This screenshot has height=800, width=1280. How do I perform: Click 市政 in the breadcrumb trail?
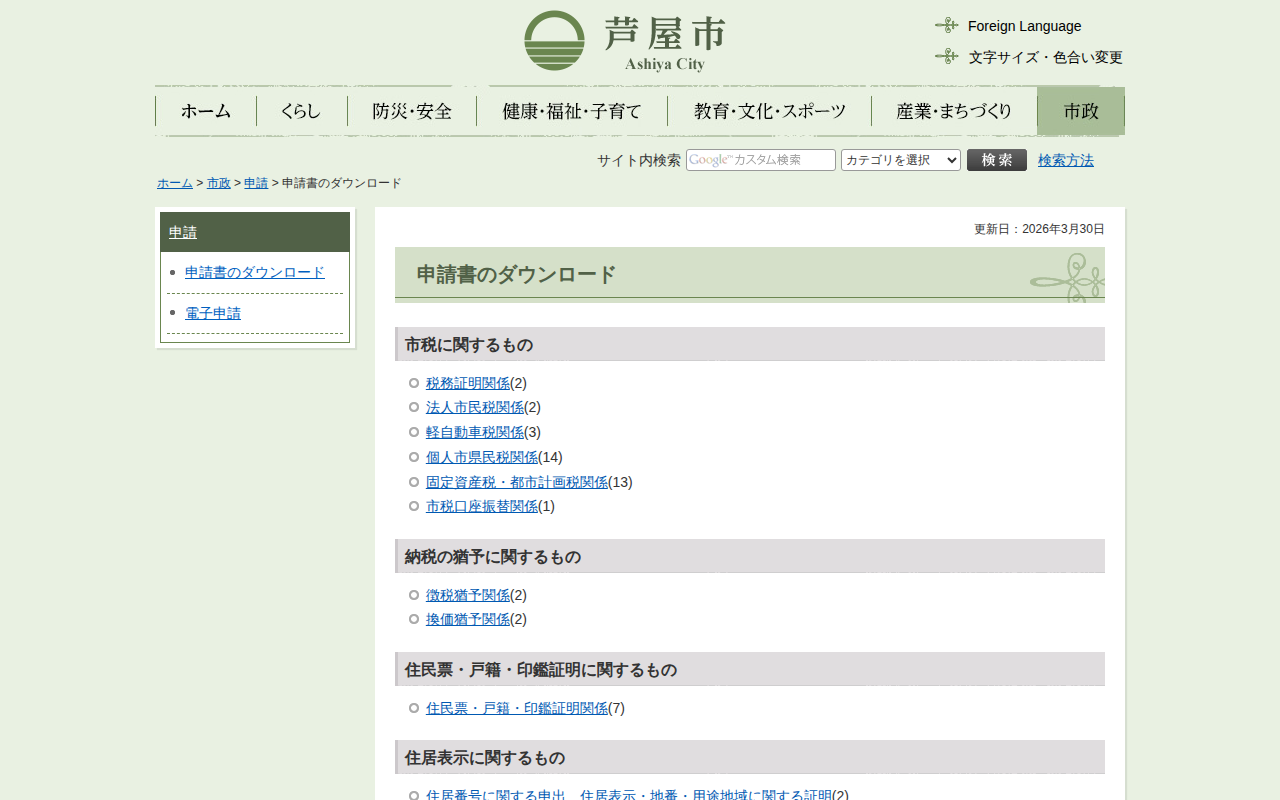[x=218, y=183]
